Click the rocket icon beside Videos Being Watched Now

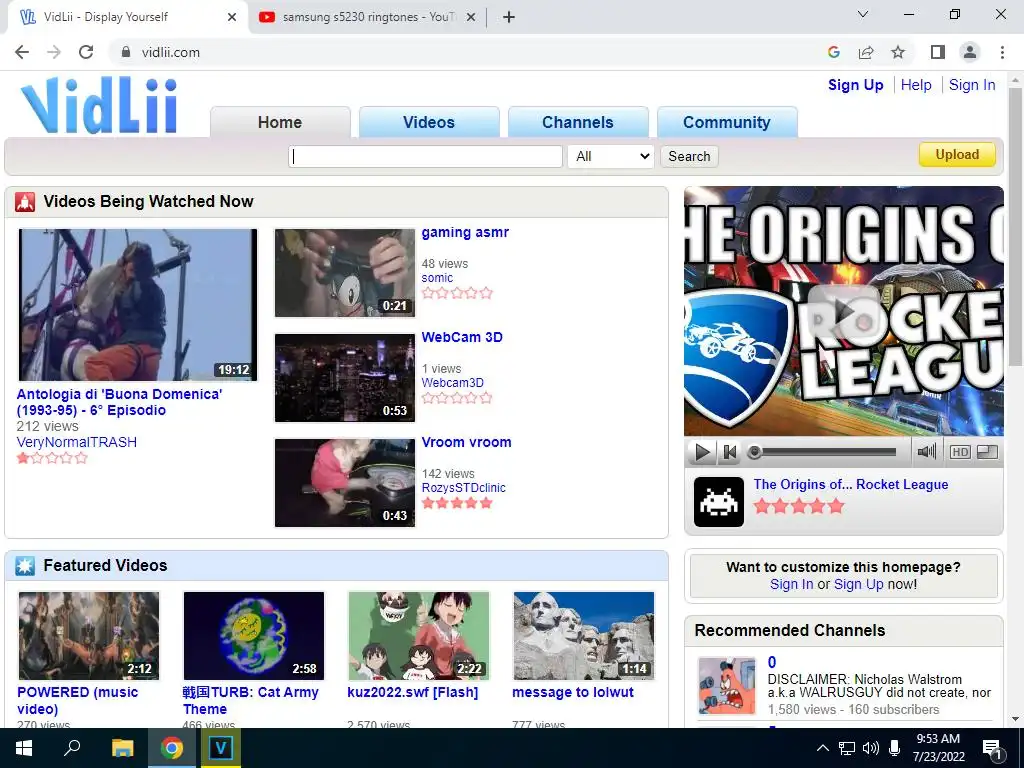[x=25, y=202]
